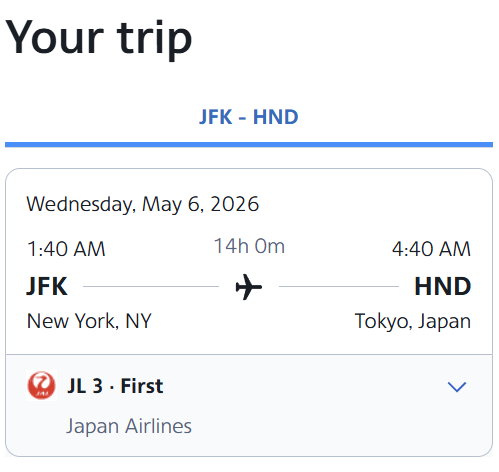Click the Wednesday, May 6, 2026 date
This screenshot has height=472, width=499.
[x=143, y=204]
